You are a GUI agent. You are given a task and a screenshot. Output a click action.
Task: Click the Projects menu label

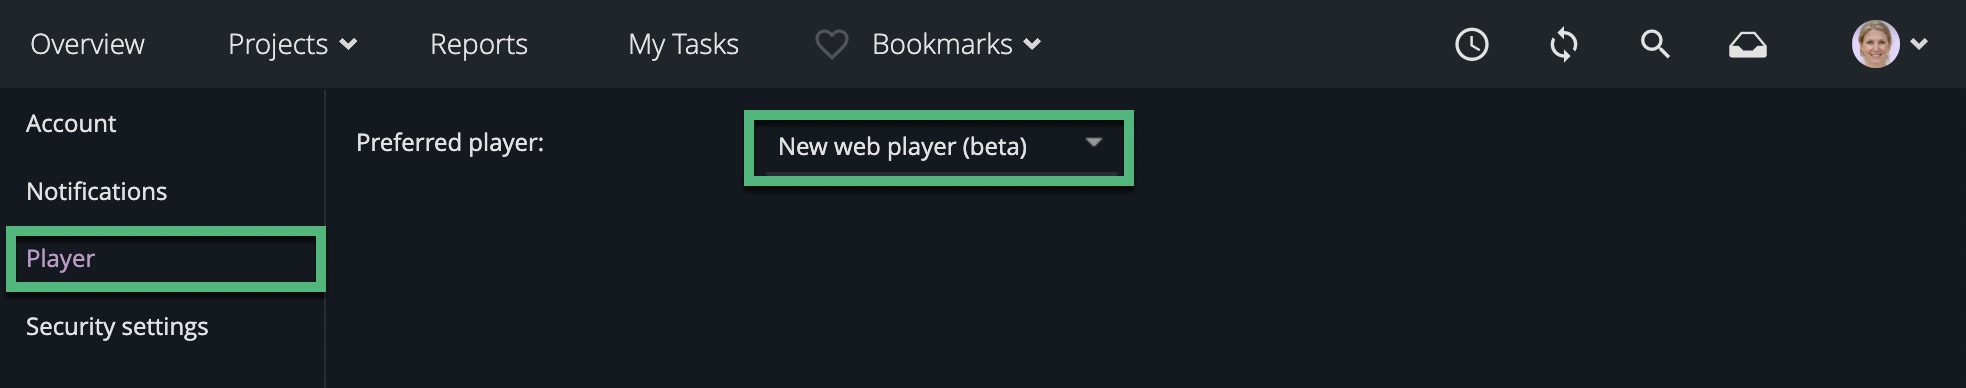(x=278, y=44)
